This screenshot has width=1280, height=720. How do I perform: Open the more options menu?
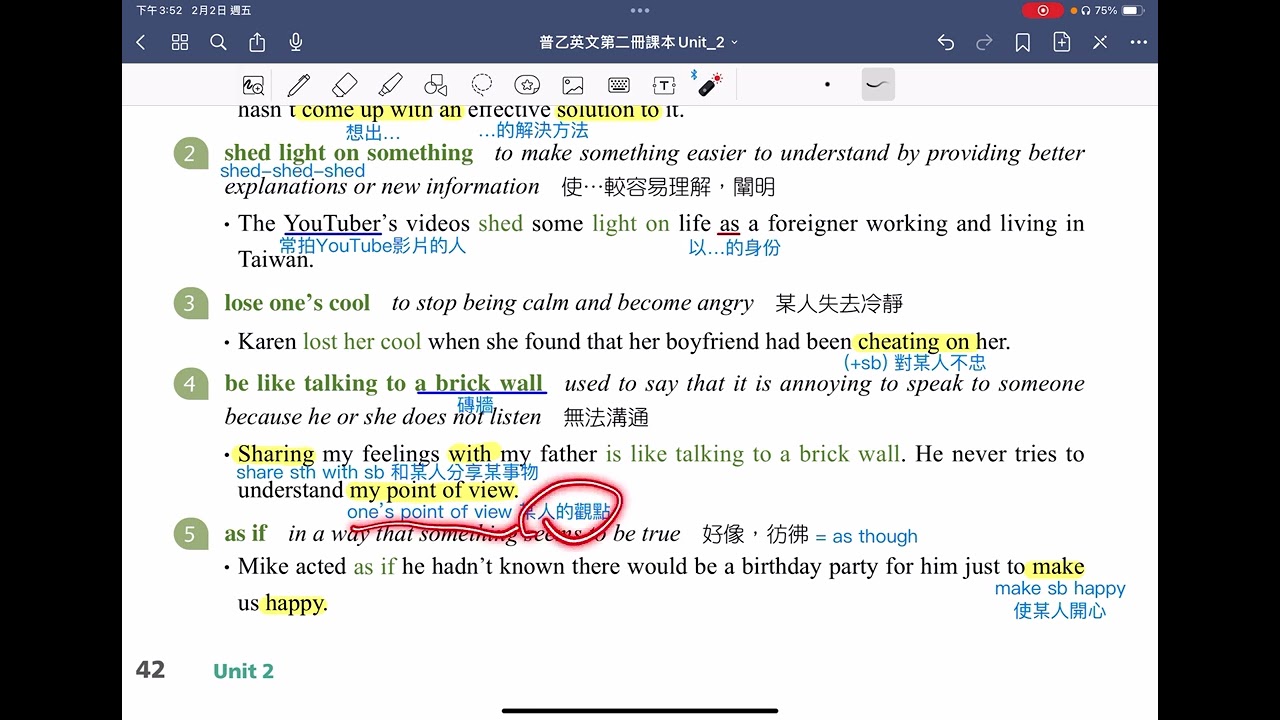[1138, 42]
